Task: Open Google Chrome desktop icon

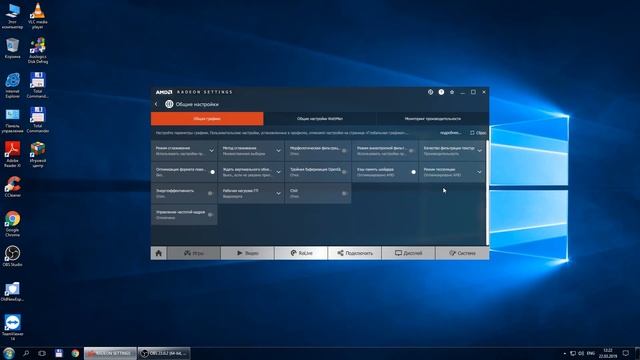Action: (x=12, y=224)
